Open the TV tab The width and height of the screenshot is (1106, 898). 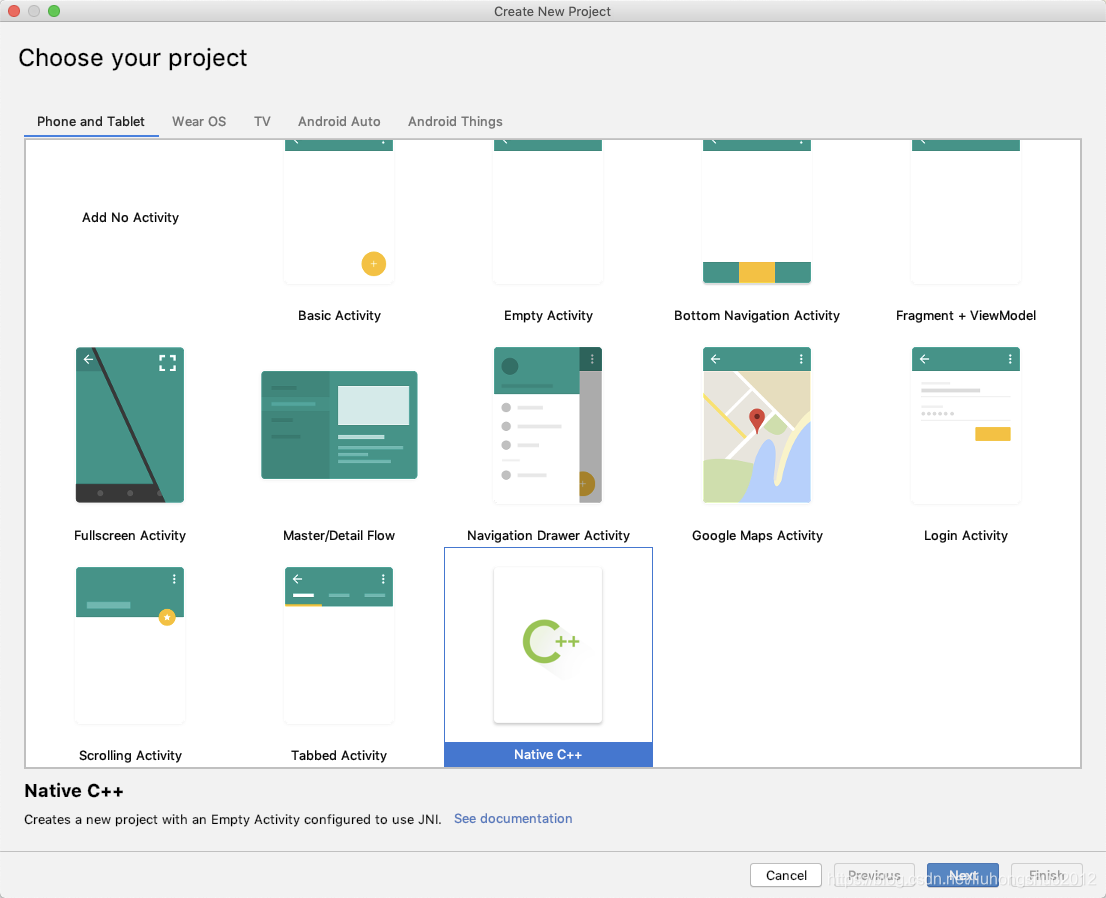pyautogui.click(x=262, y=121)
